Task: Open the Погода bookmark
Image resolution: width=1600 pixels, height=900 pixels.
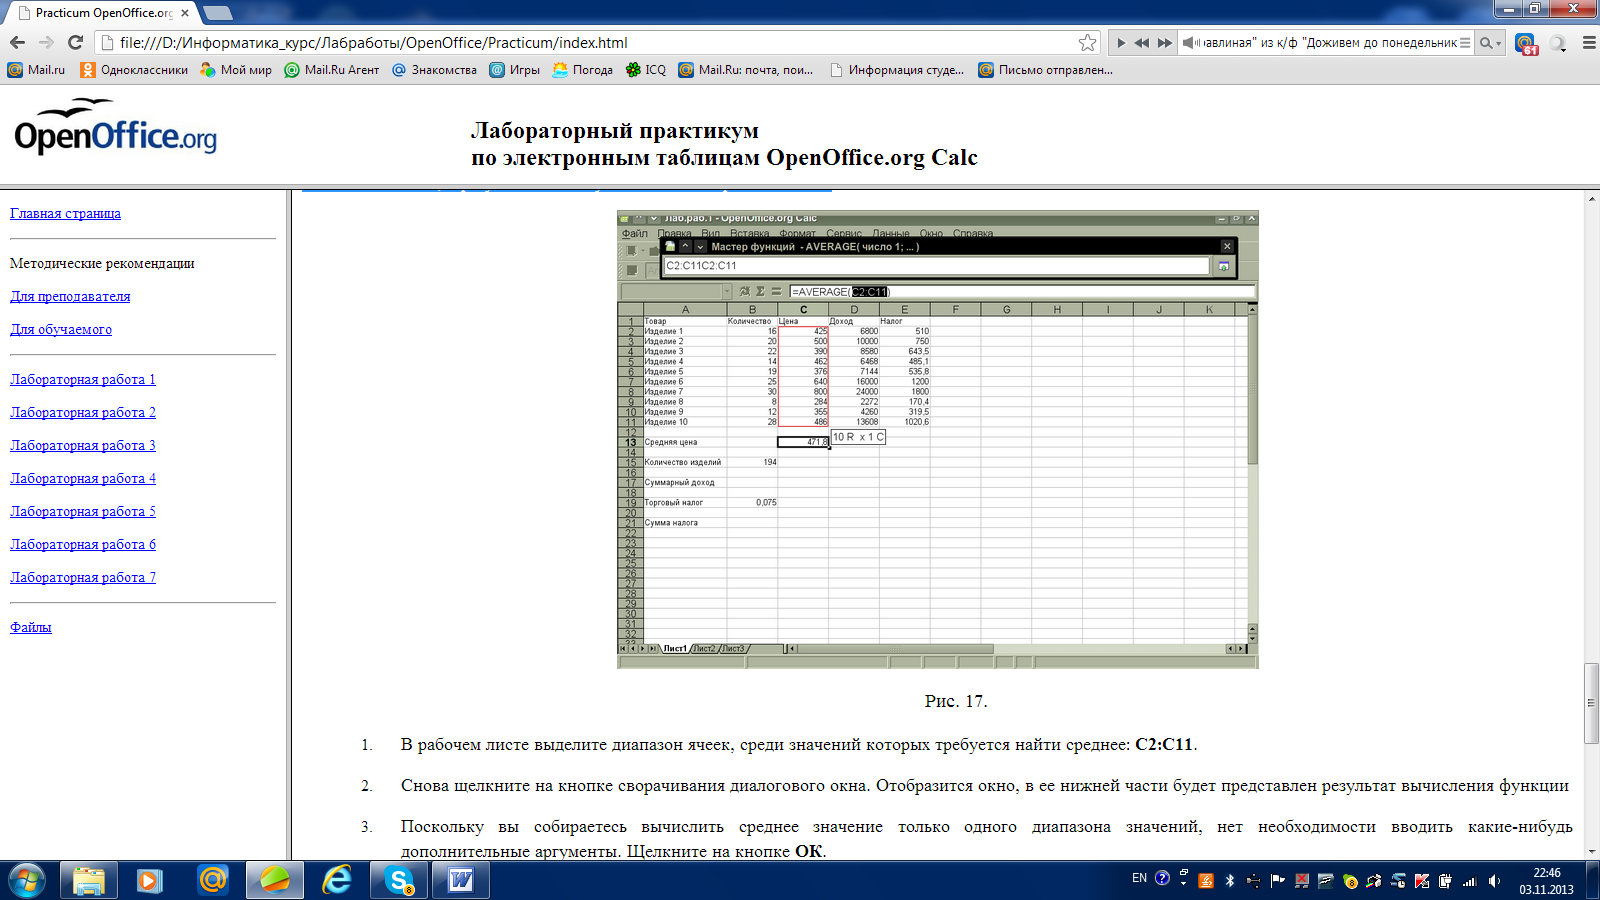Action: pyautogui.click(x=582, y=70)
